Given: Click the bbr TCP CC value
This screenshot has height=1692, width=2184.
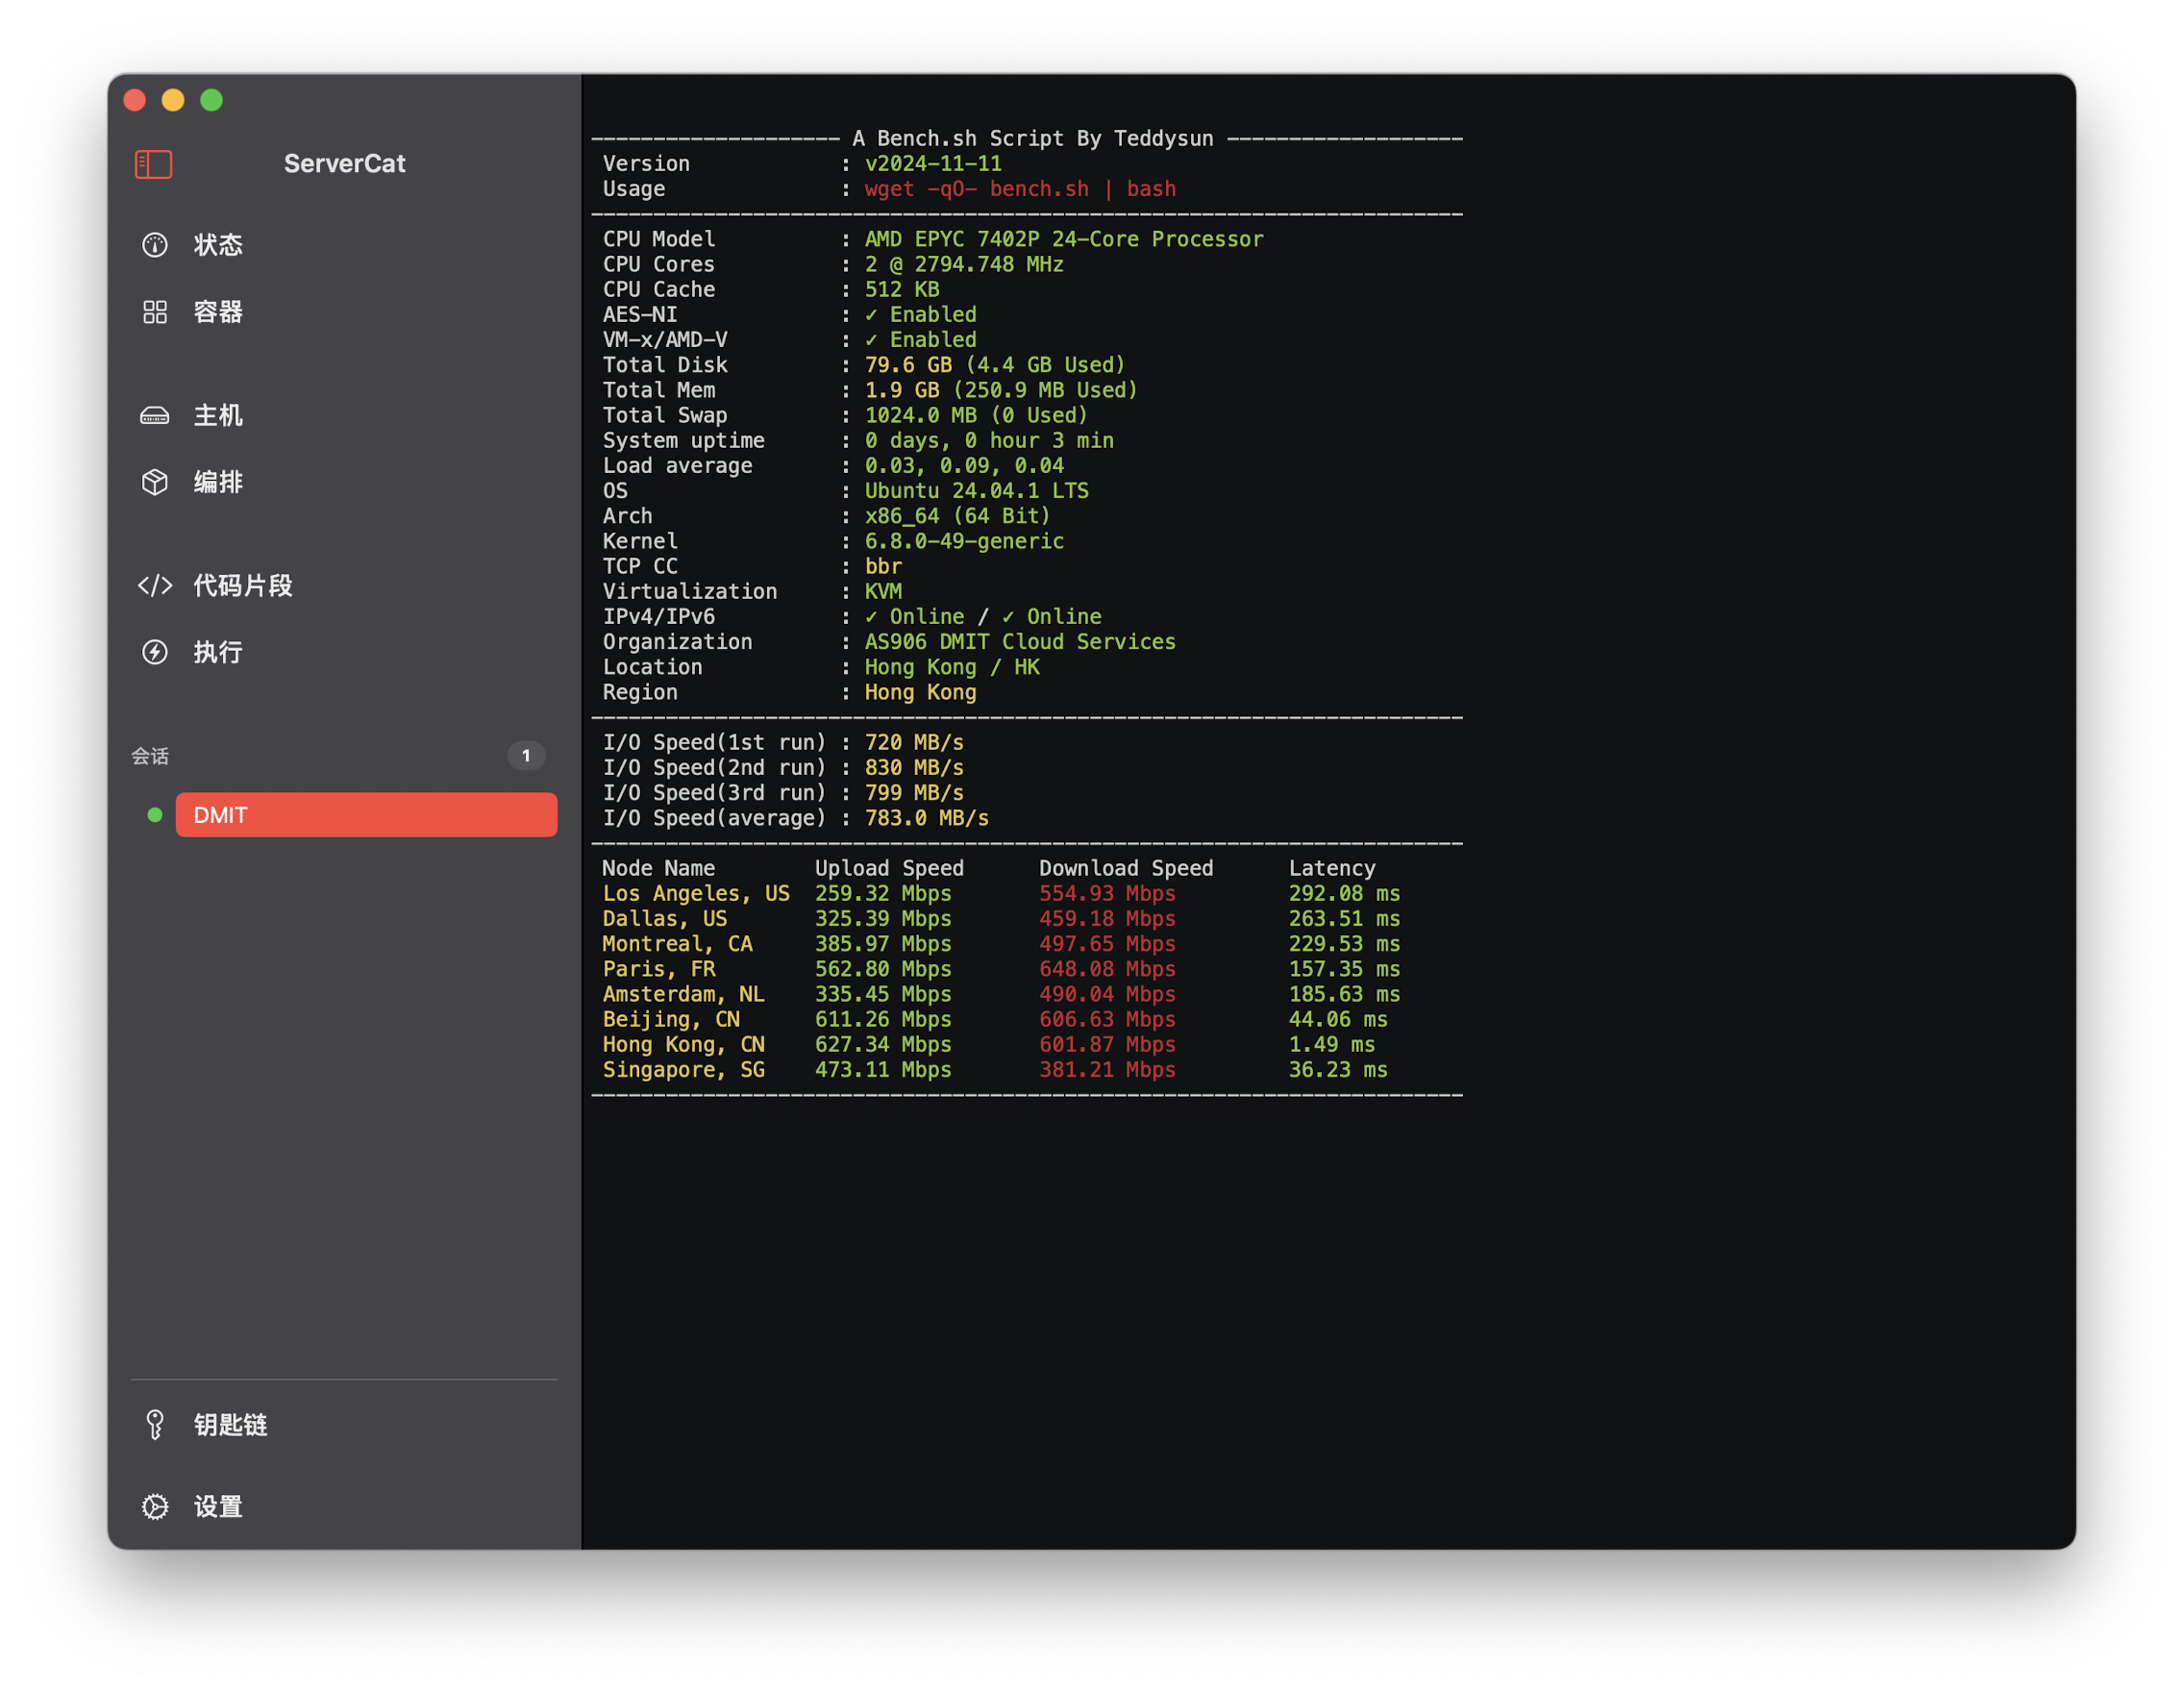Looking at the screenshot, I should click(883, 567).
